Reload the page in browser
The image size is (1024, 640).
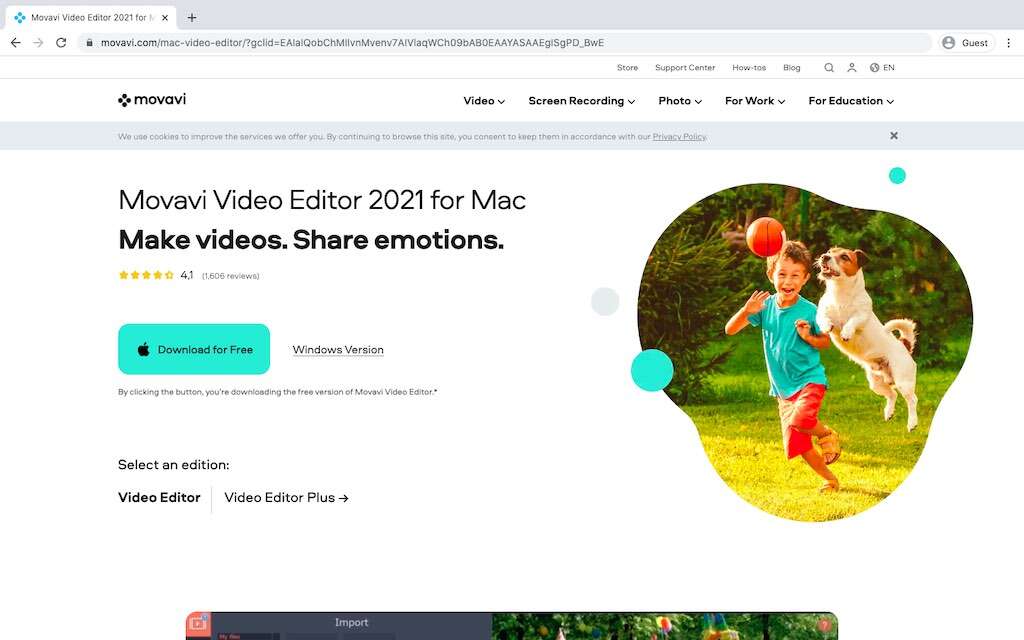pos(61,43)
